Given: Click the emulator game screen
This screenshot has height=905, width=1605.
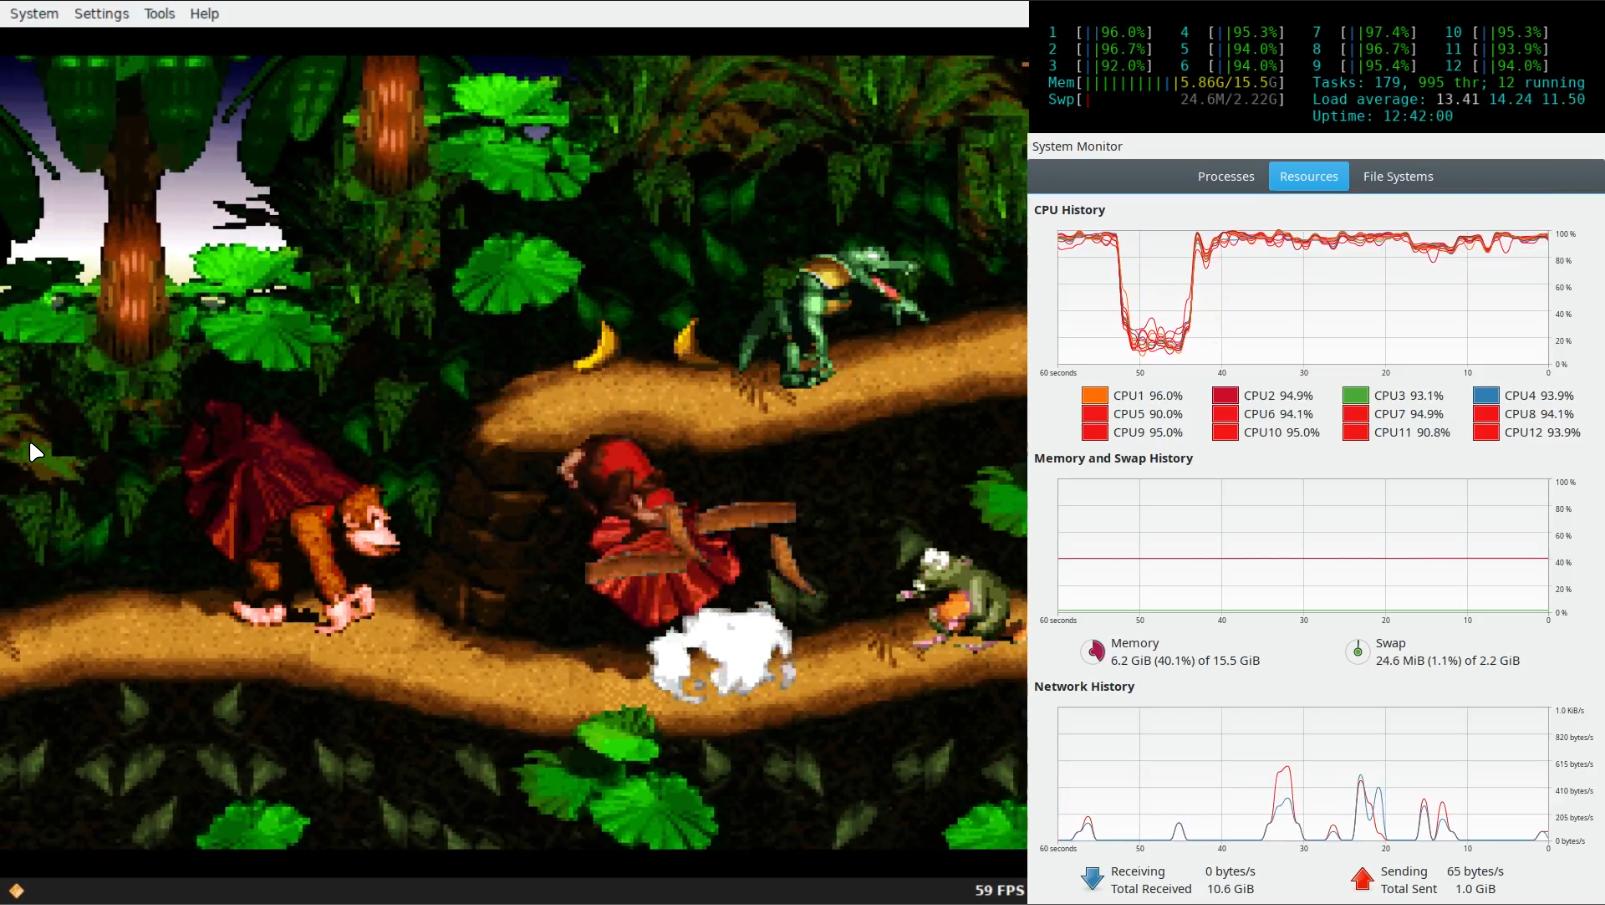Looking at the screenshot, I should 514,452.
